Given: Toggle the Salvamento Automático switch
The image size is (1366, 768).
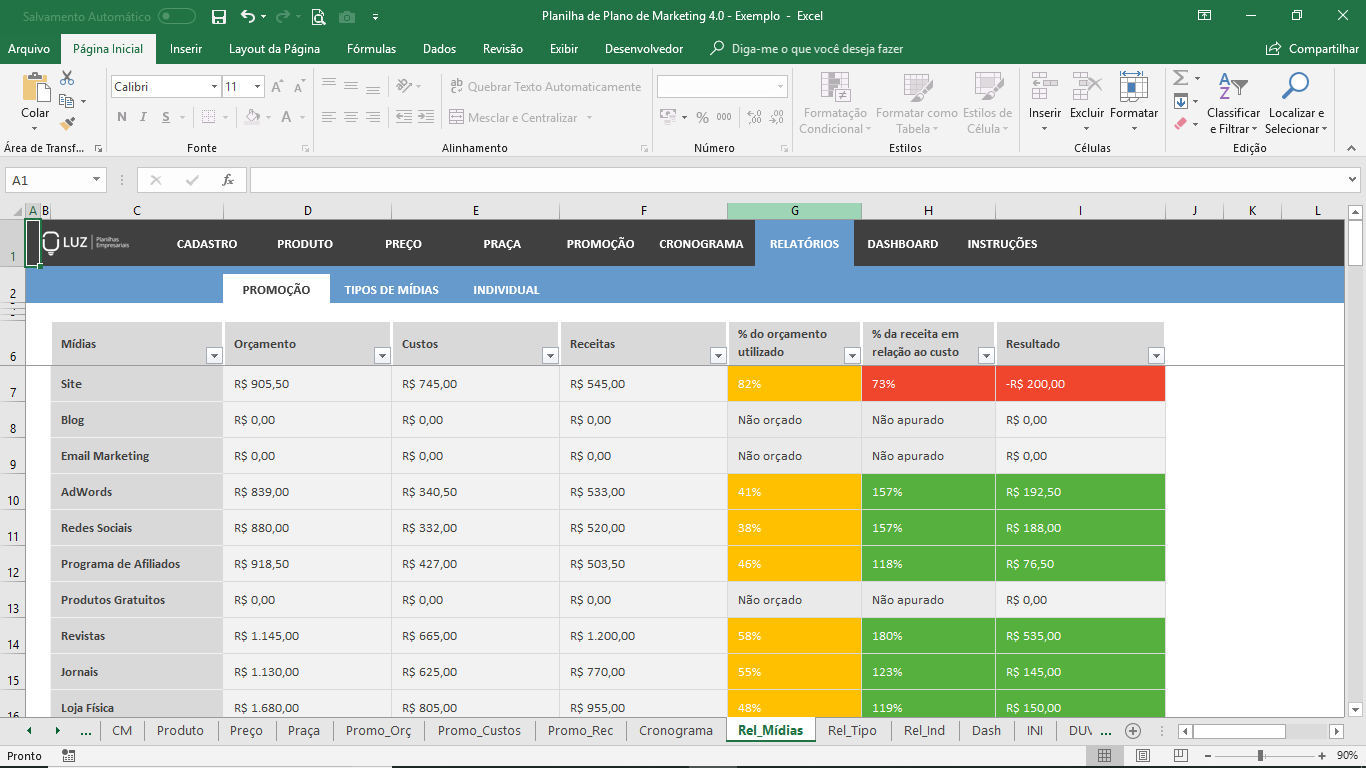Looking at the screenshot, I should 177,17.
